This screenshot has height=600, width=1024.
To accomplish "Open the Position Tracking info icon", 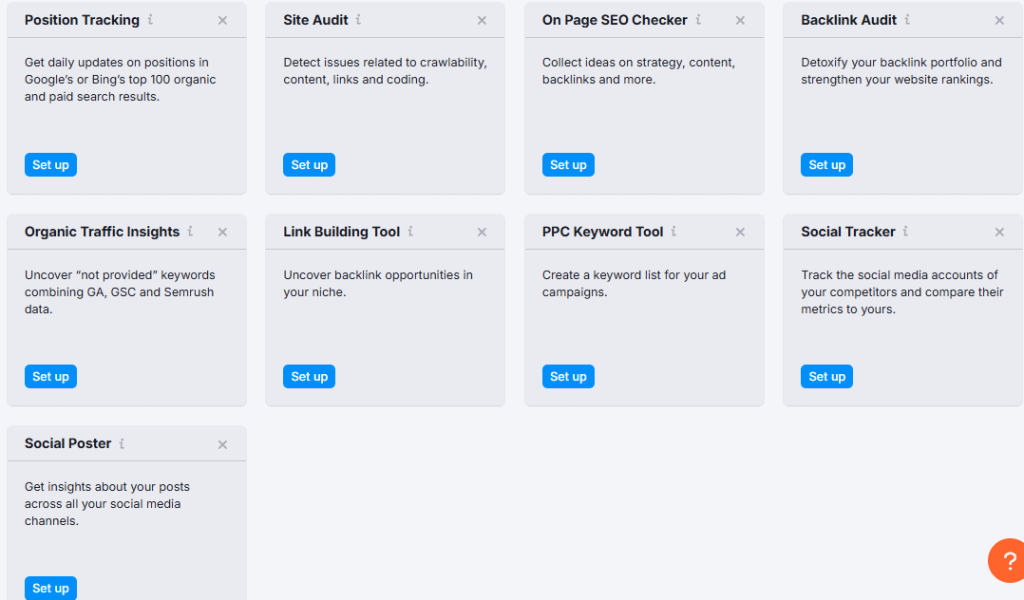I will pyautogui.click(x=150, y=20).
